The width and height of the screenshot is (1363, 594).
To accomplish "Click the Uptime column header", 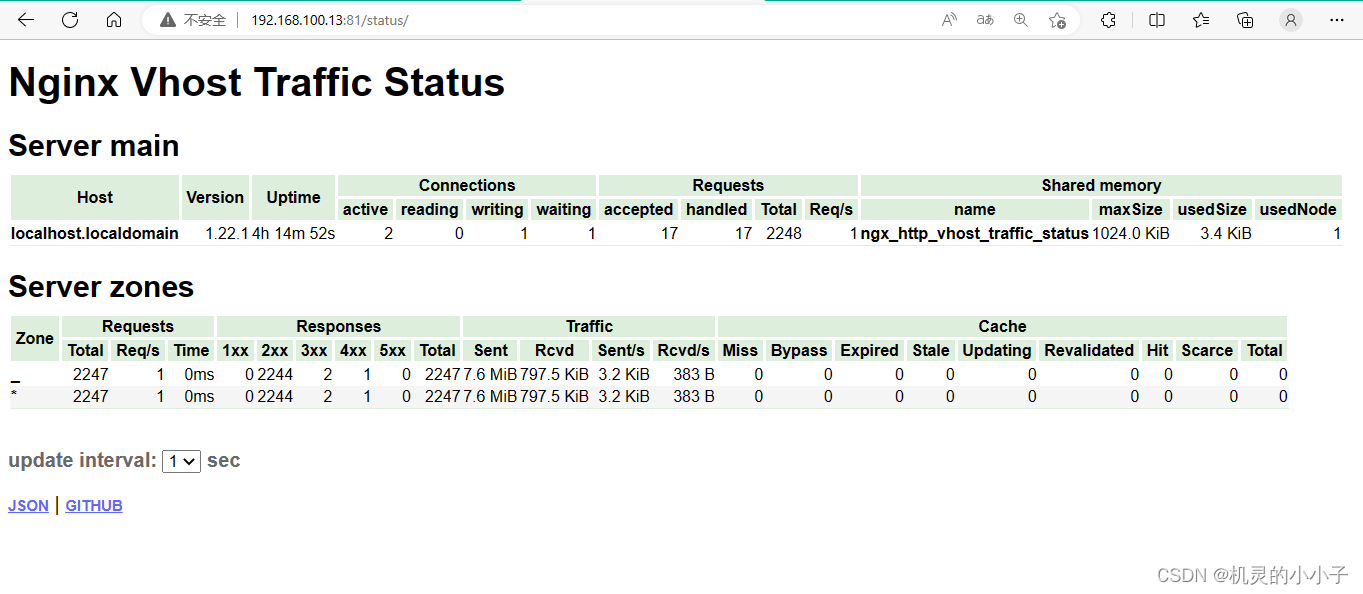I will pos(293,197).
